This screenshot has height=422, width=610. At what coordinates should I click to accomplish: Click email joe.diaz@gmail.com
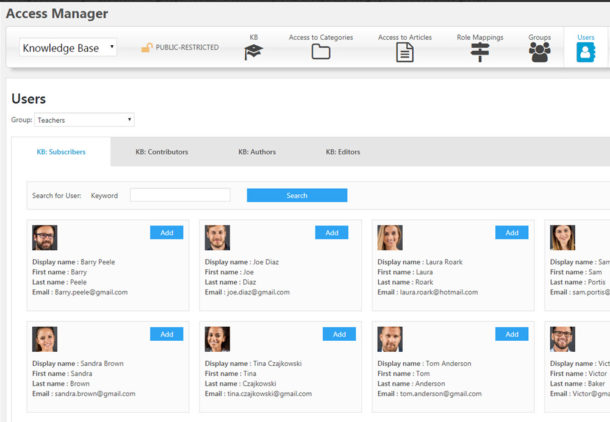[x=258, y=292]
